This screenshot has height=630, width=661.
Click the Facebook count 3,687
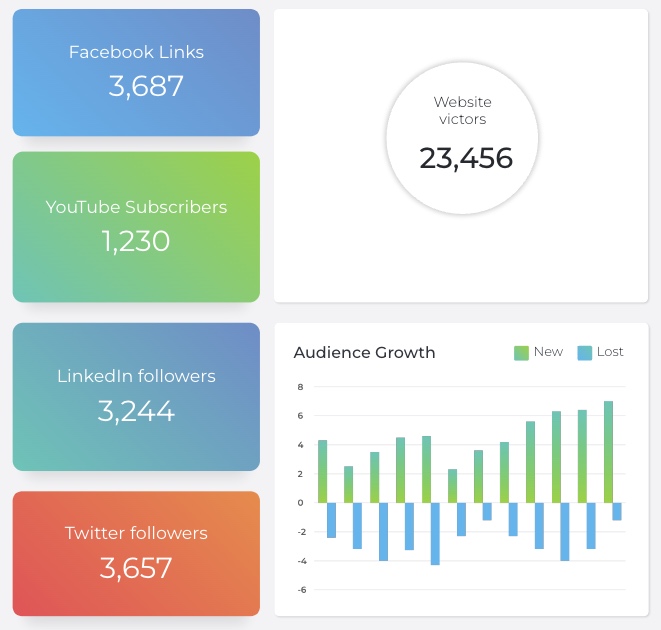point(146,86)
